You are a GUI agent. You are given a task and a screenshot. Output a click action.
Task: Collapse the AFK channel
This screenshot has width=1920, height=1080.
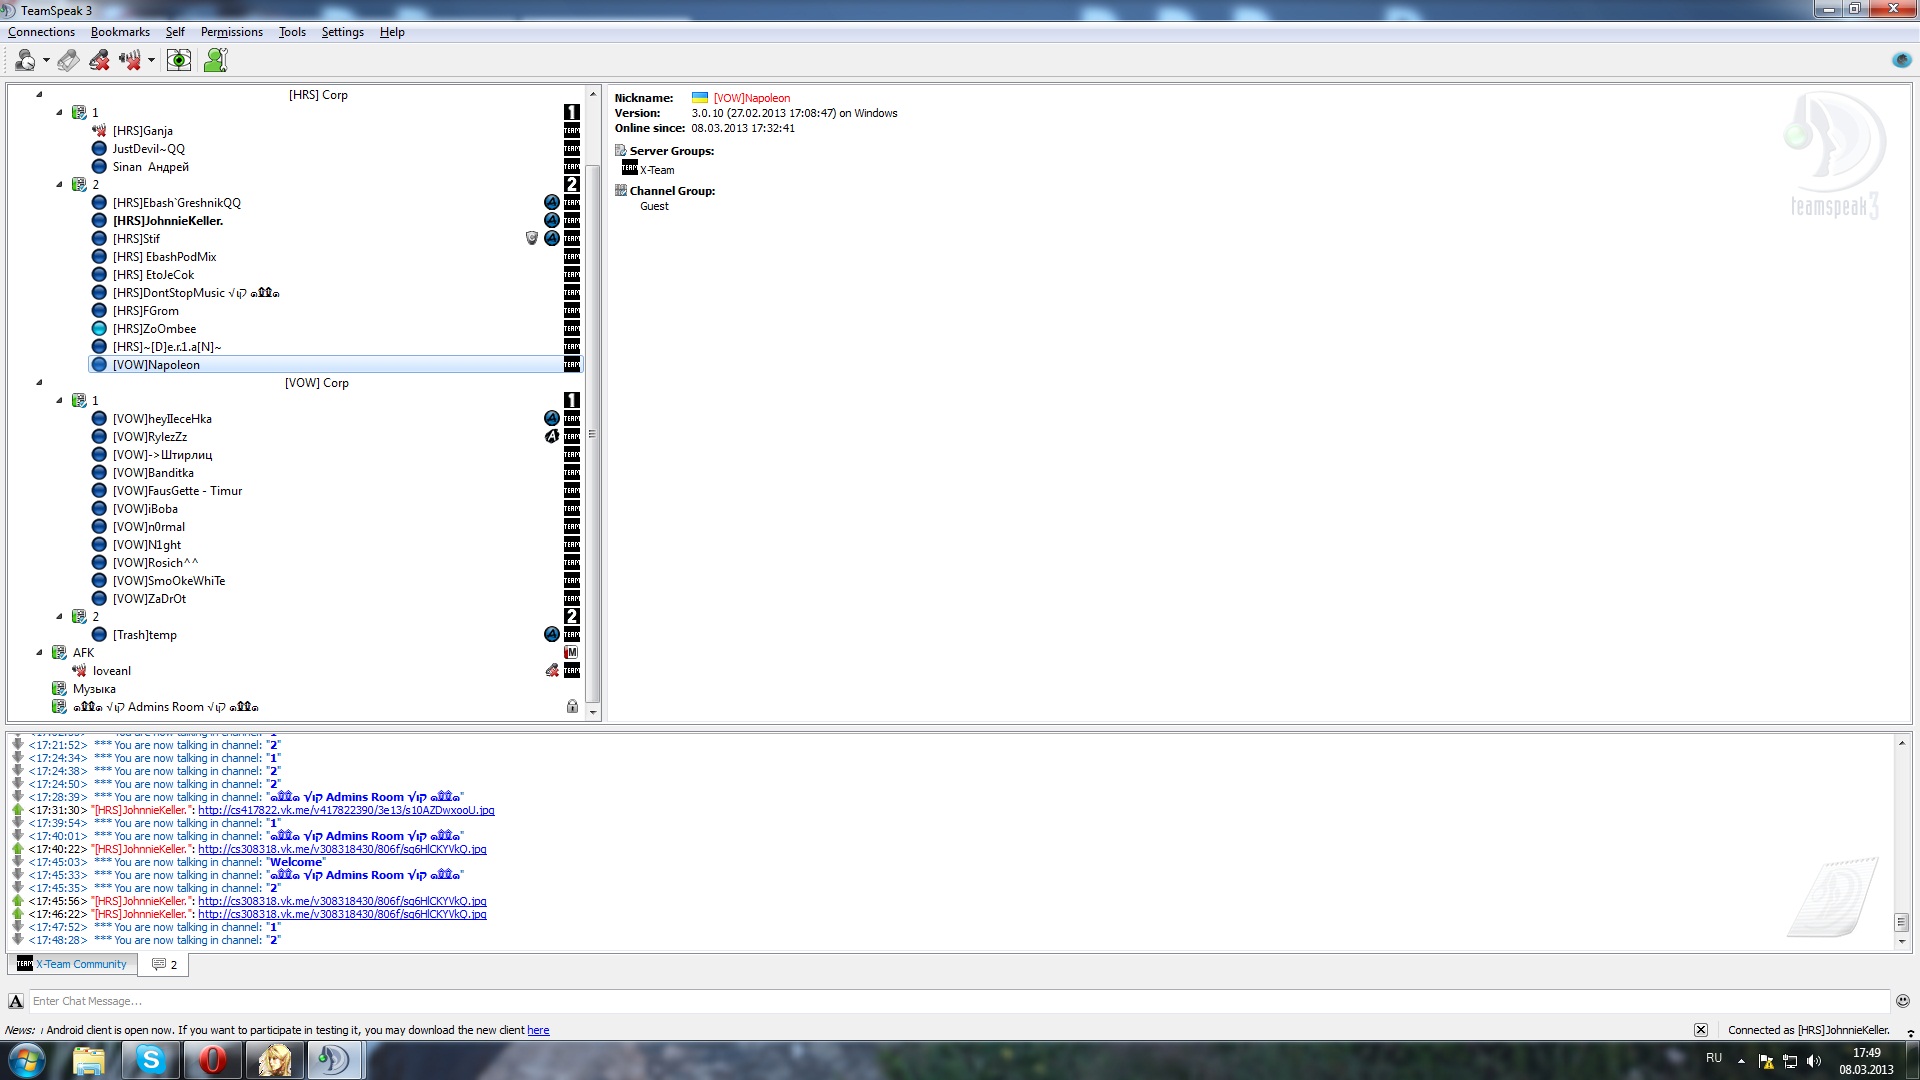coord(39,653)
